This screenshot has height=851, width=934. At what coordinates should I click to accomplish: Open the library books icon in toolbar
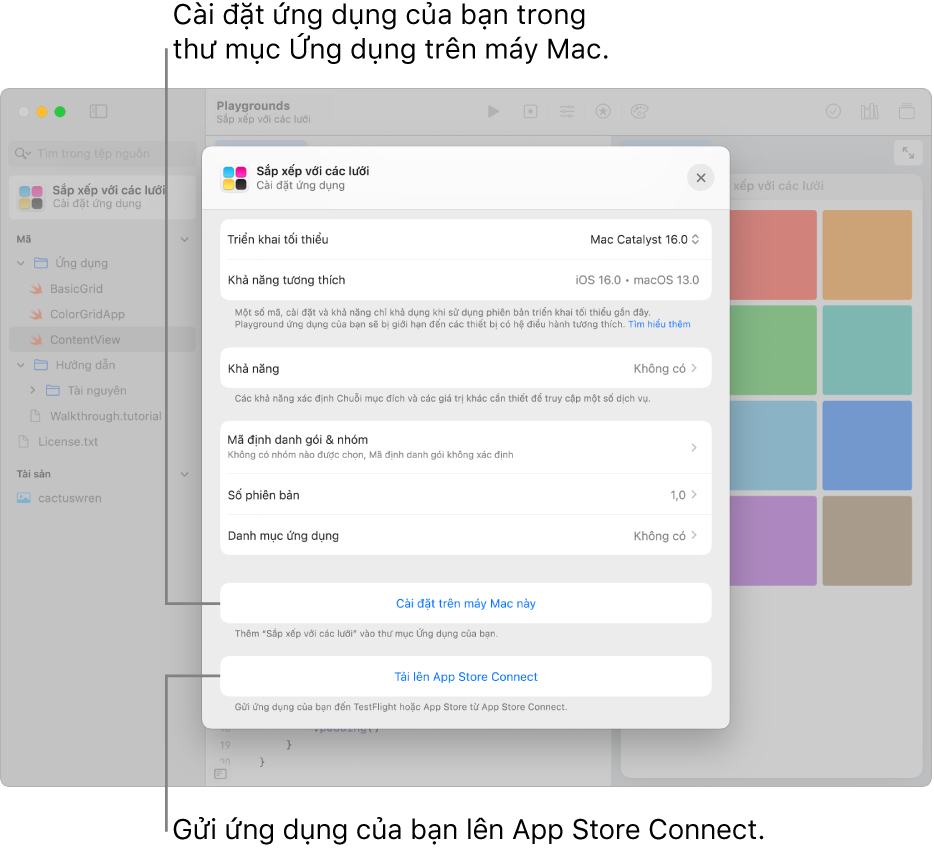pos(870,111)
